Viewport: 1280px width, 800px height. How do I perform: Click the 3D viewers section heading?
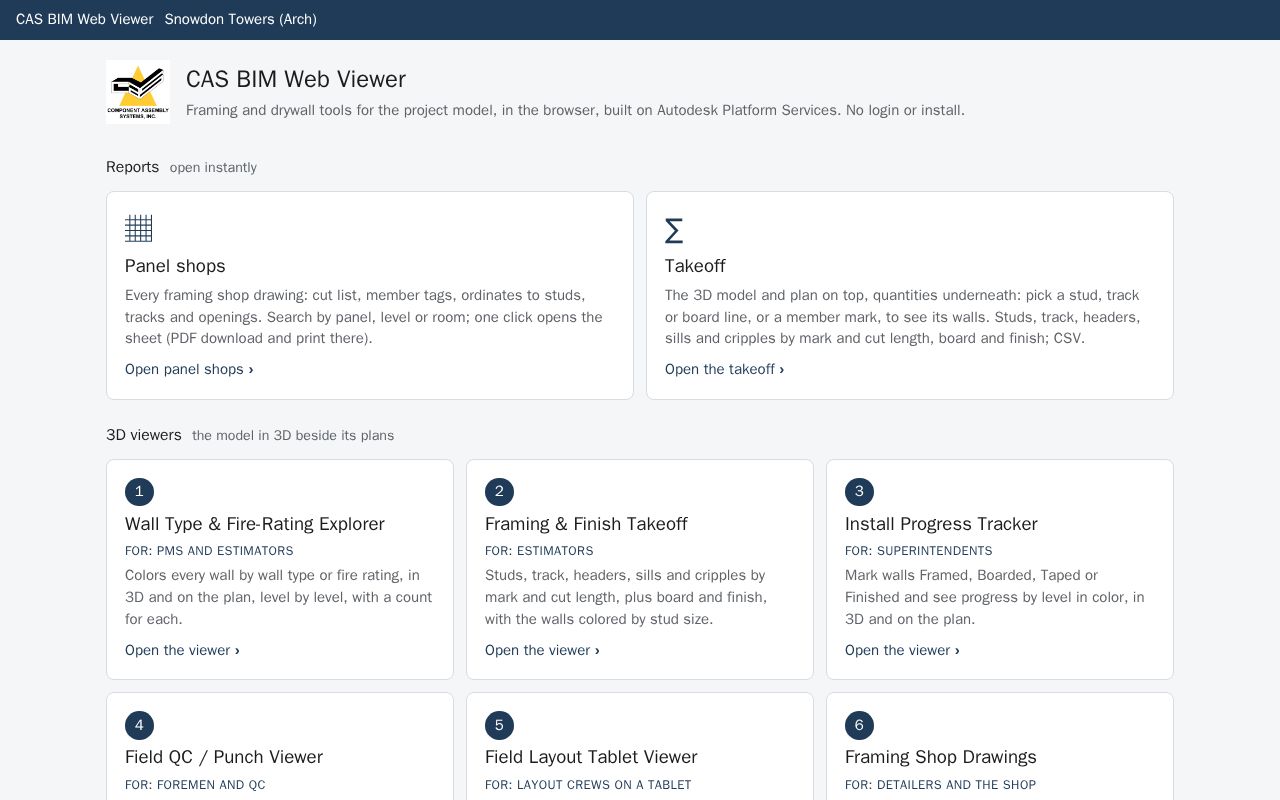pos(144,435)
